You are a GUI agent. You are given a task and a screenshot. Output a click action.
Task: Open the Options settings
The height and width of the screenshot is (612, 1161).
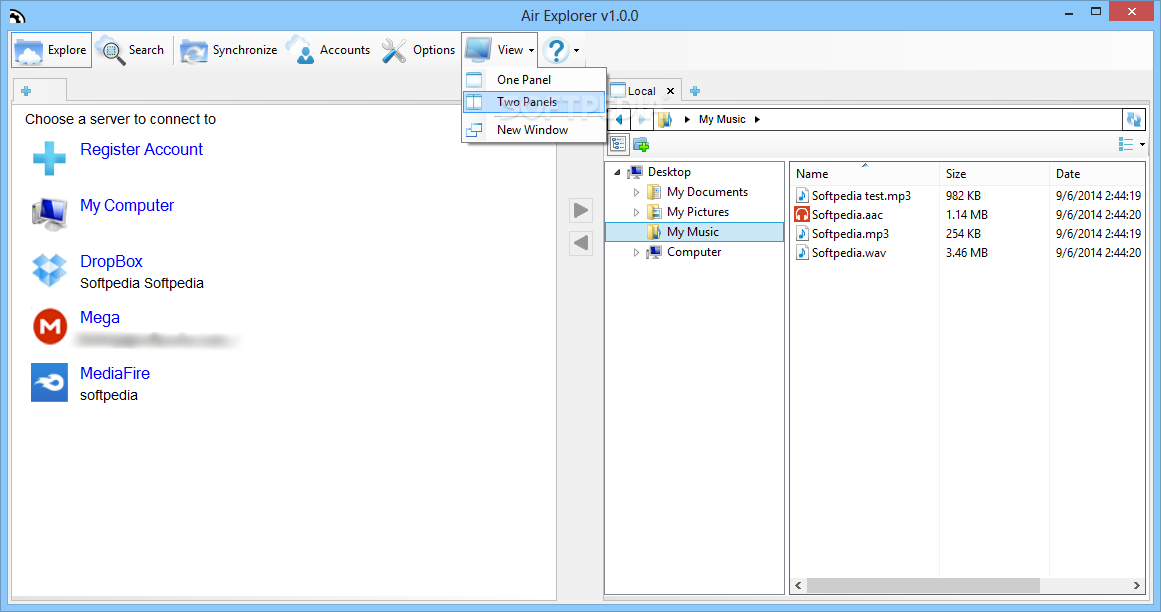click(x=418, y=50)
